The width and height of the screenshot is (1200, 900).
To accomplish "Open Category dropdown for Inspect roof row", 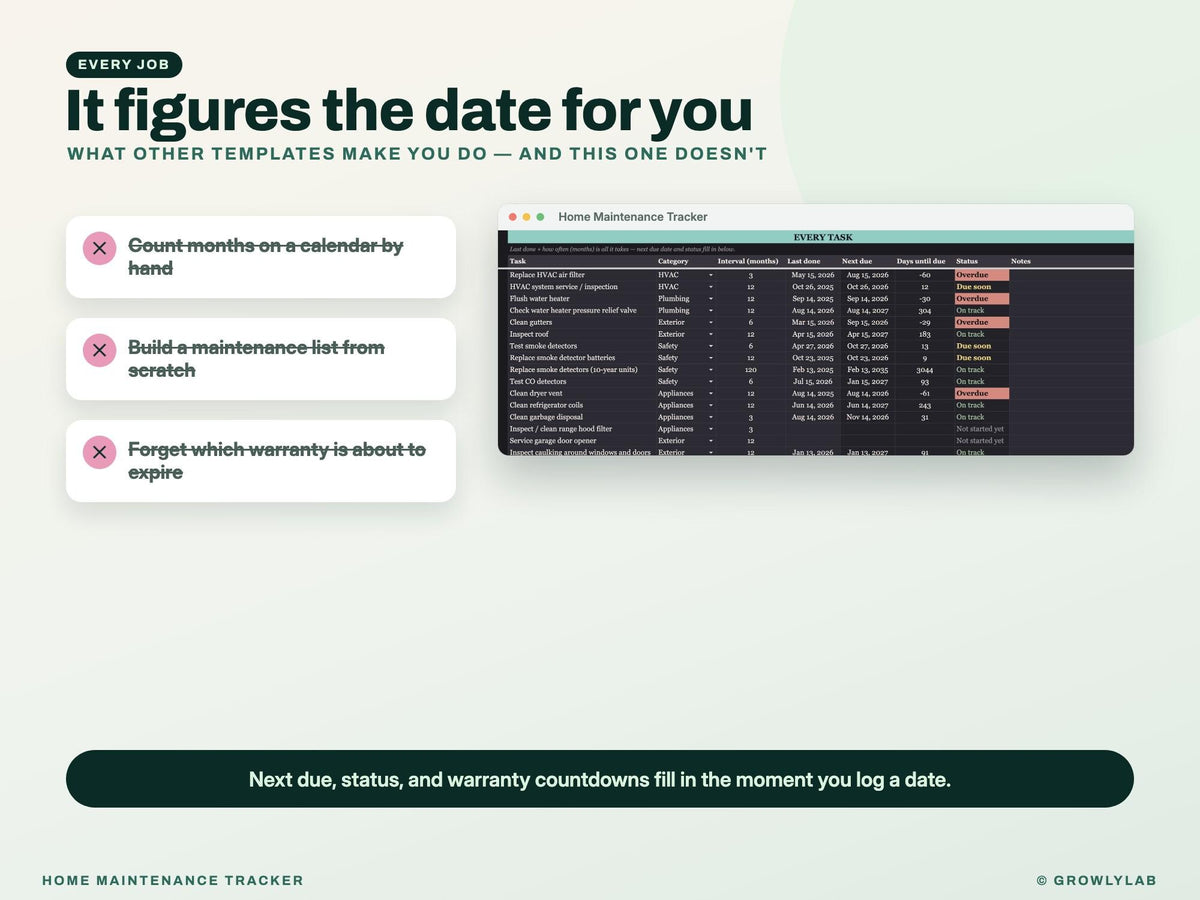I will click(711, 334).
